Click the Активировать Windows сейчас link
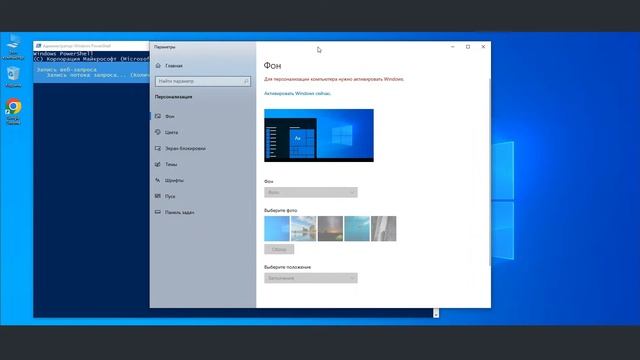Image resolution: width=640 pixels, height=360 pixels. pos(297,93)
